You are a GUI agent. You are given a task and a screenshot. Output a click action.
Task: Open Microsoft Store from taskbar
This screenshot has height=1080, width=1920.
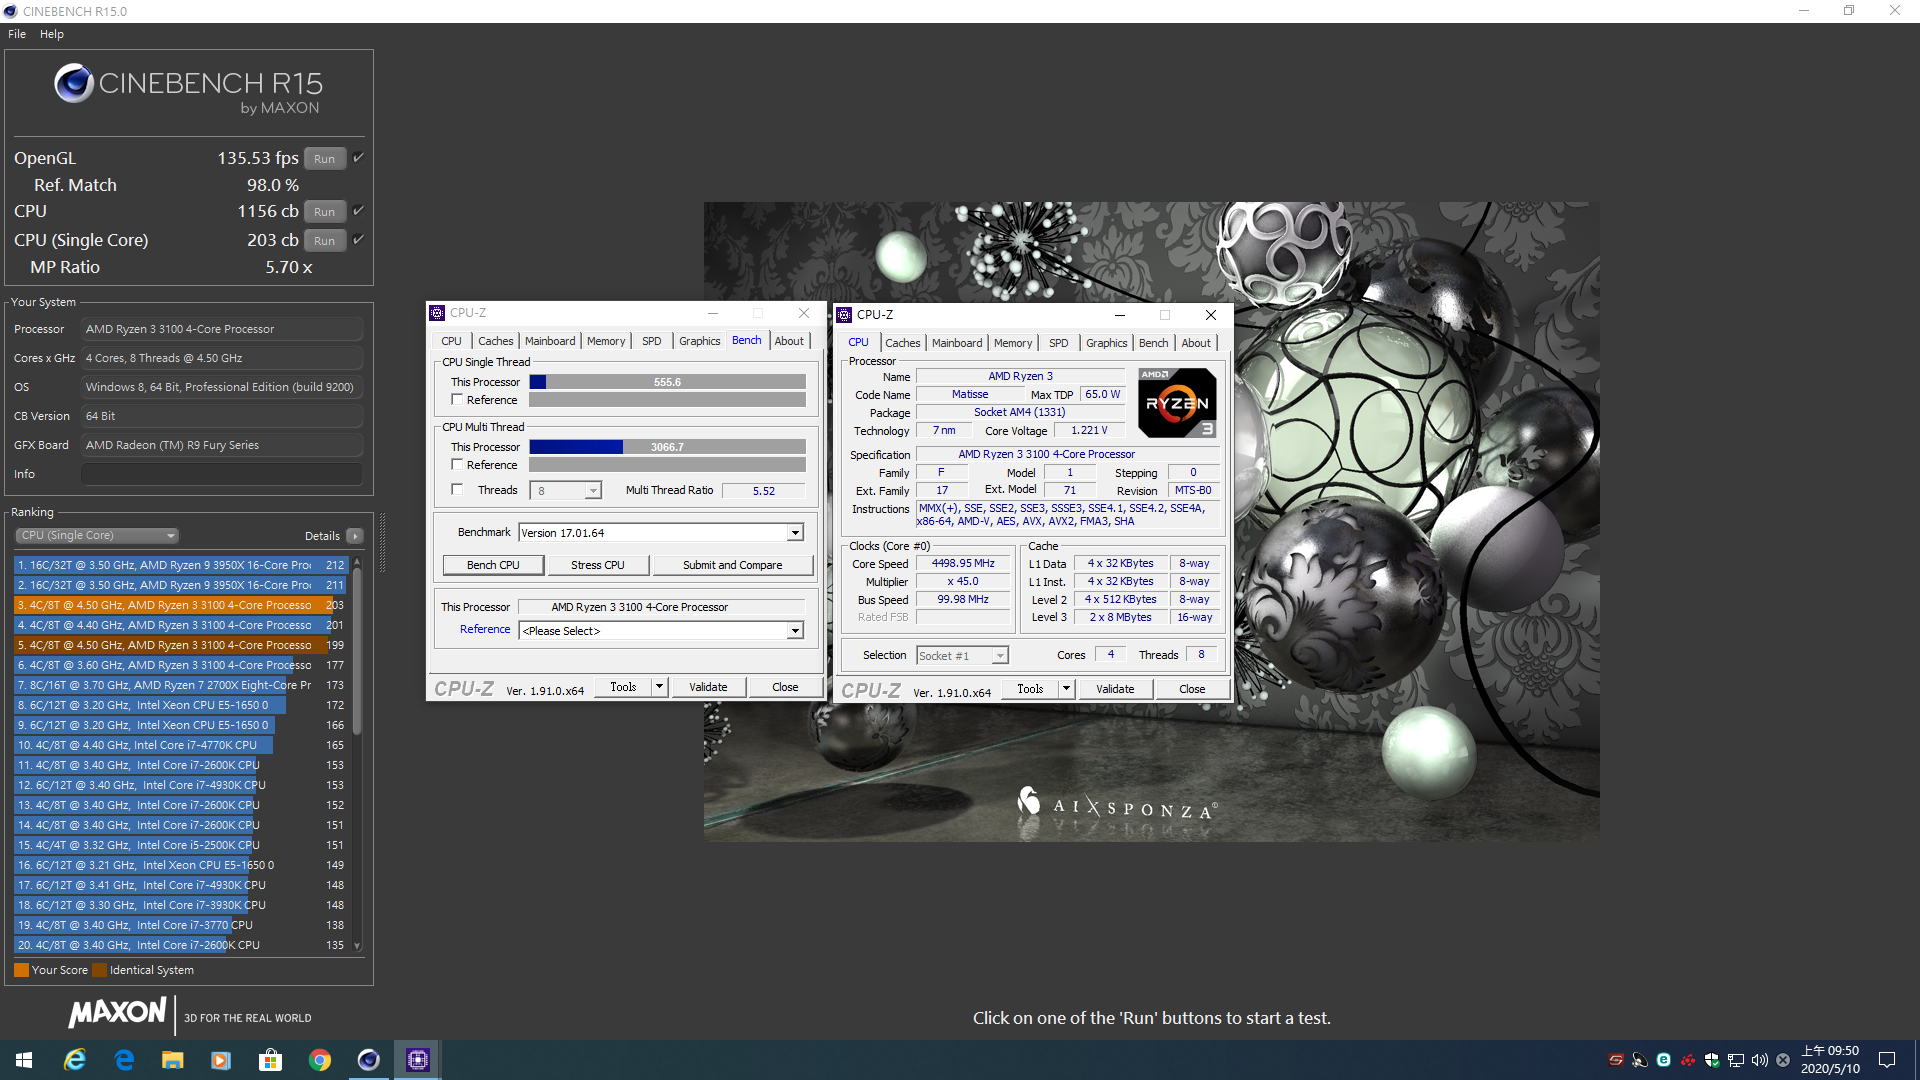[x=270, y=1060]
